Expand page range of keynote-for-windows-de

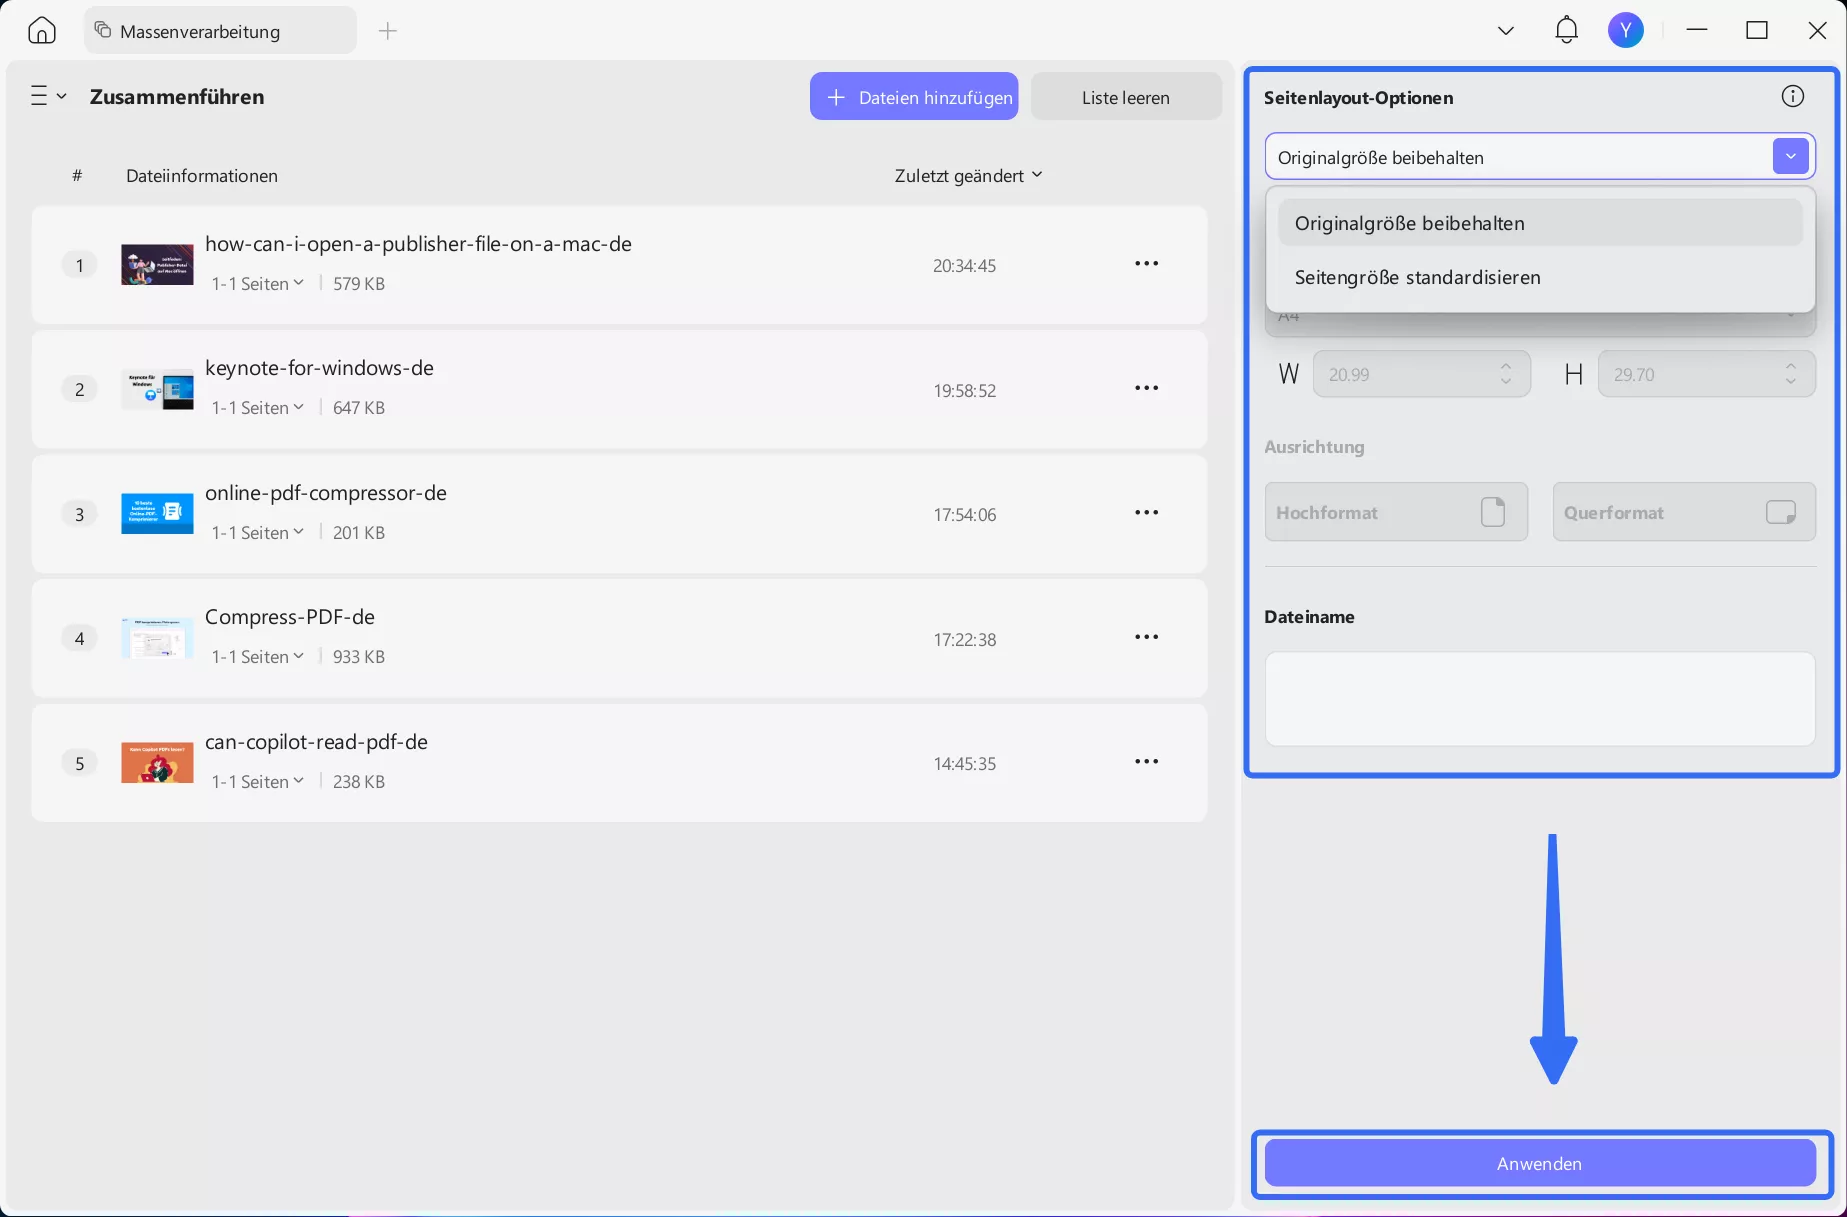tap(258, 408)
